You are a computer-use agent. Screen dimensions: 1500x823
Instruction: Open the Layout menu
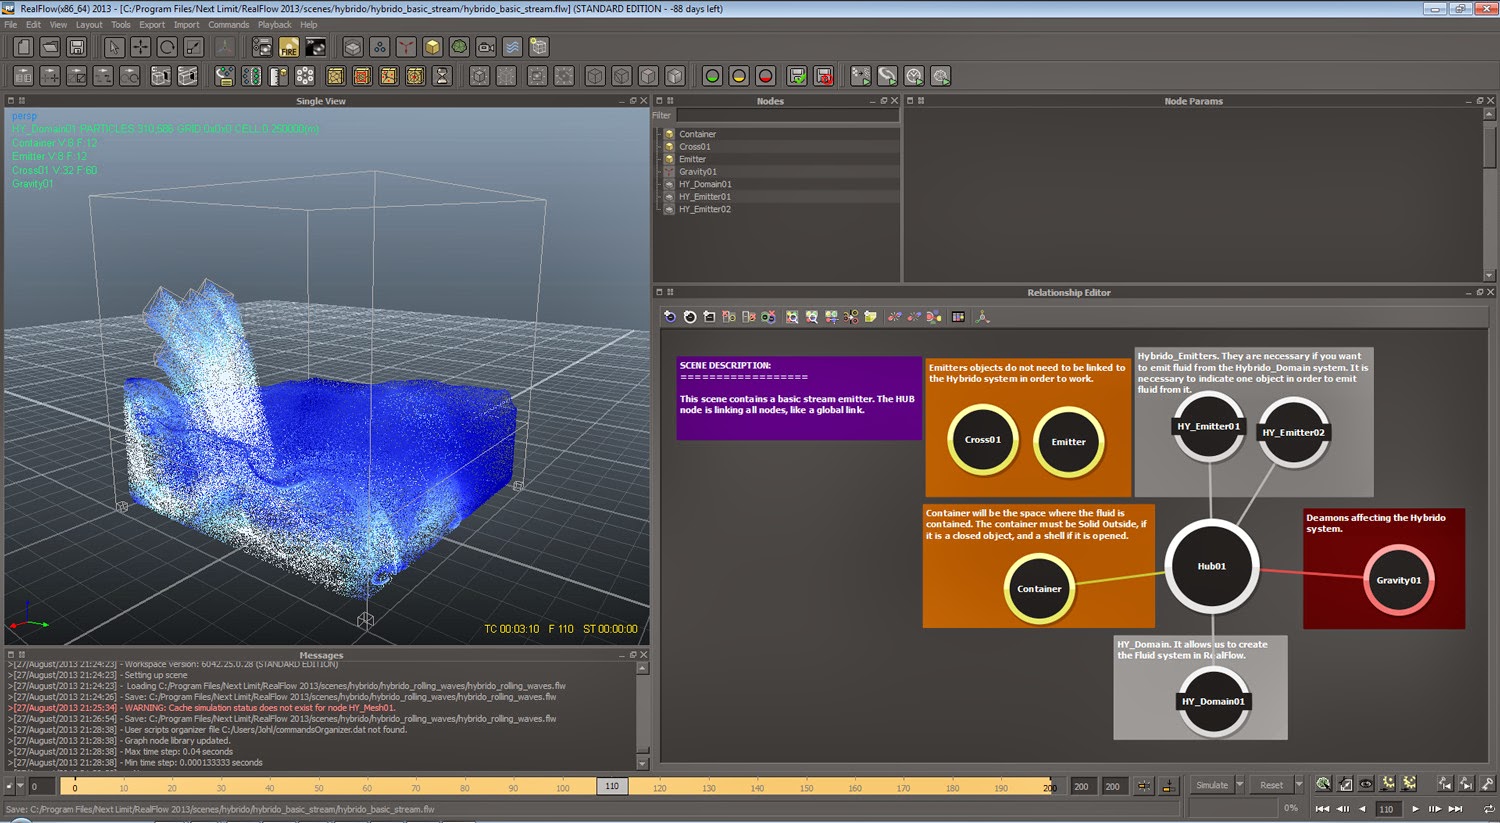coord(89,25)
